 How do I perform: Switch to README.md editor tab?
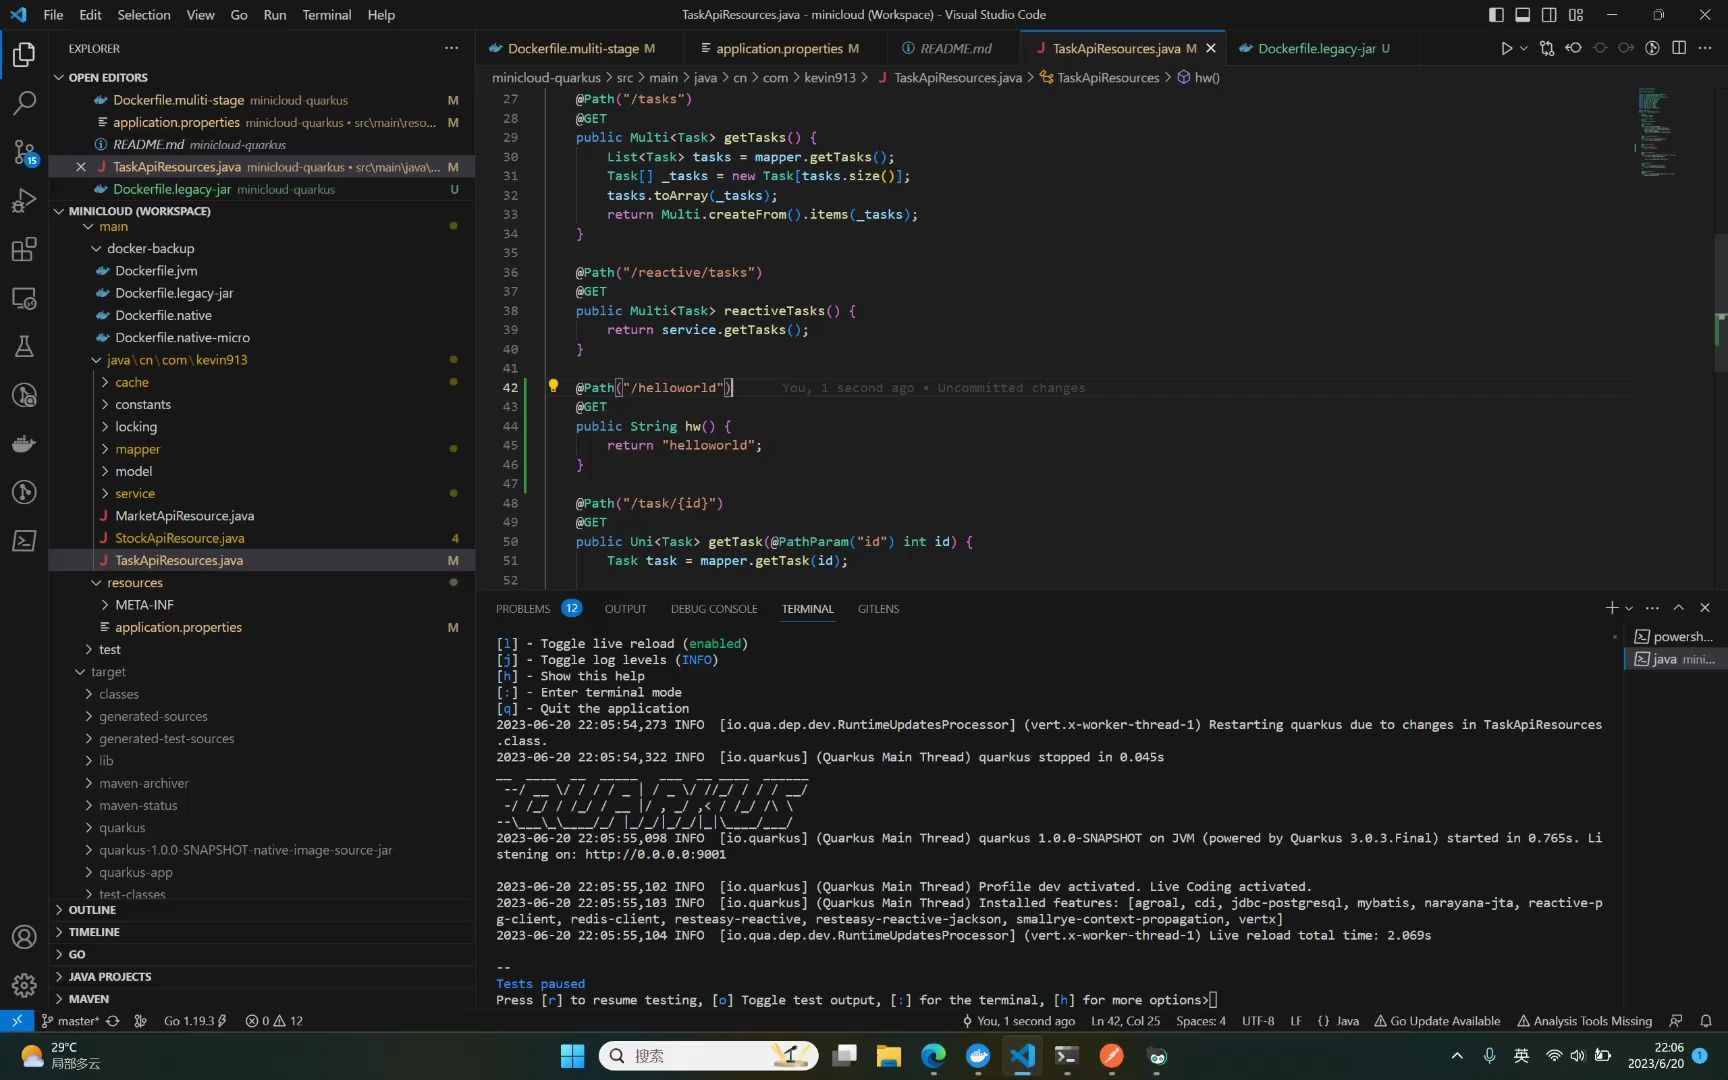click(955, 48)
